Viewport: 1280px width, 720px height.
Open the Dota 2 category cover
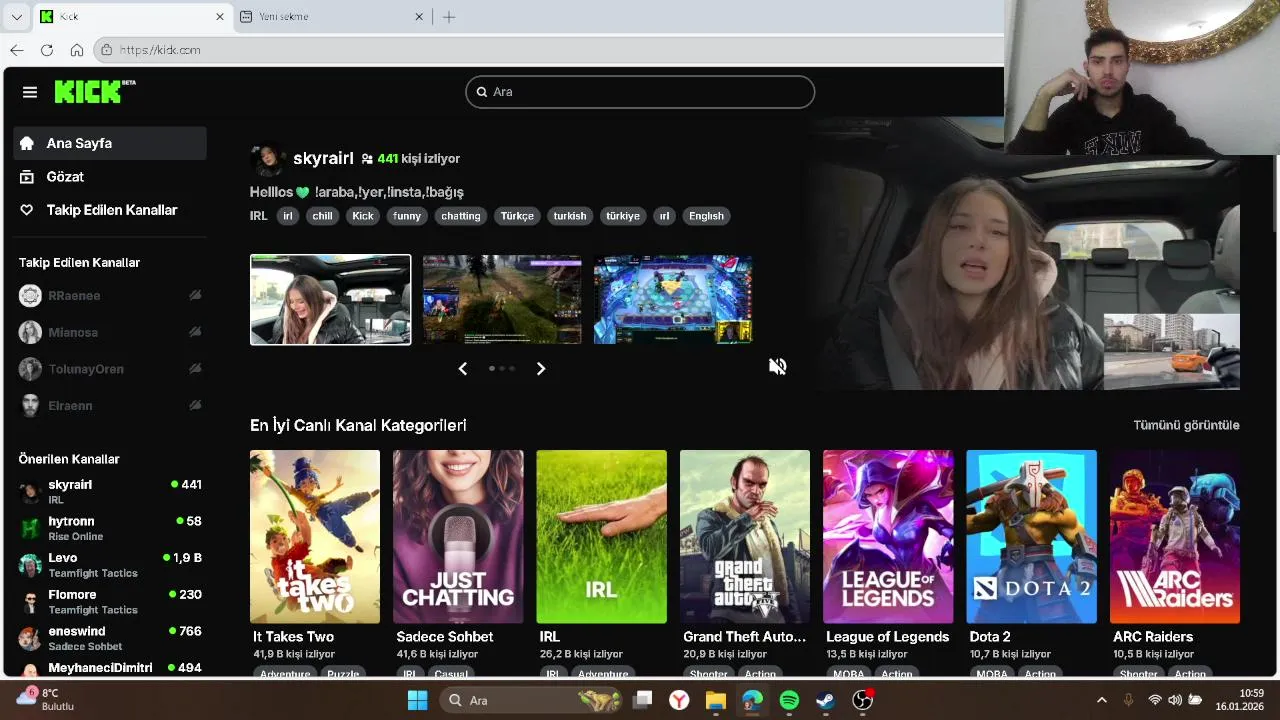coord(1031,537)
